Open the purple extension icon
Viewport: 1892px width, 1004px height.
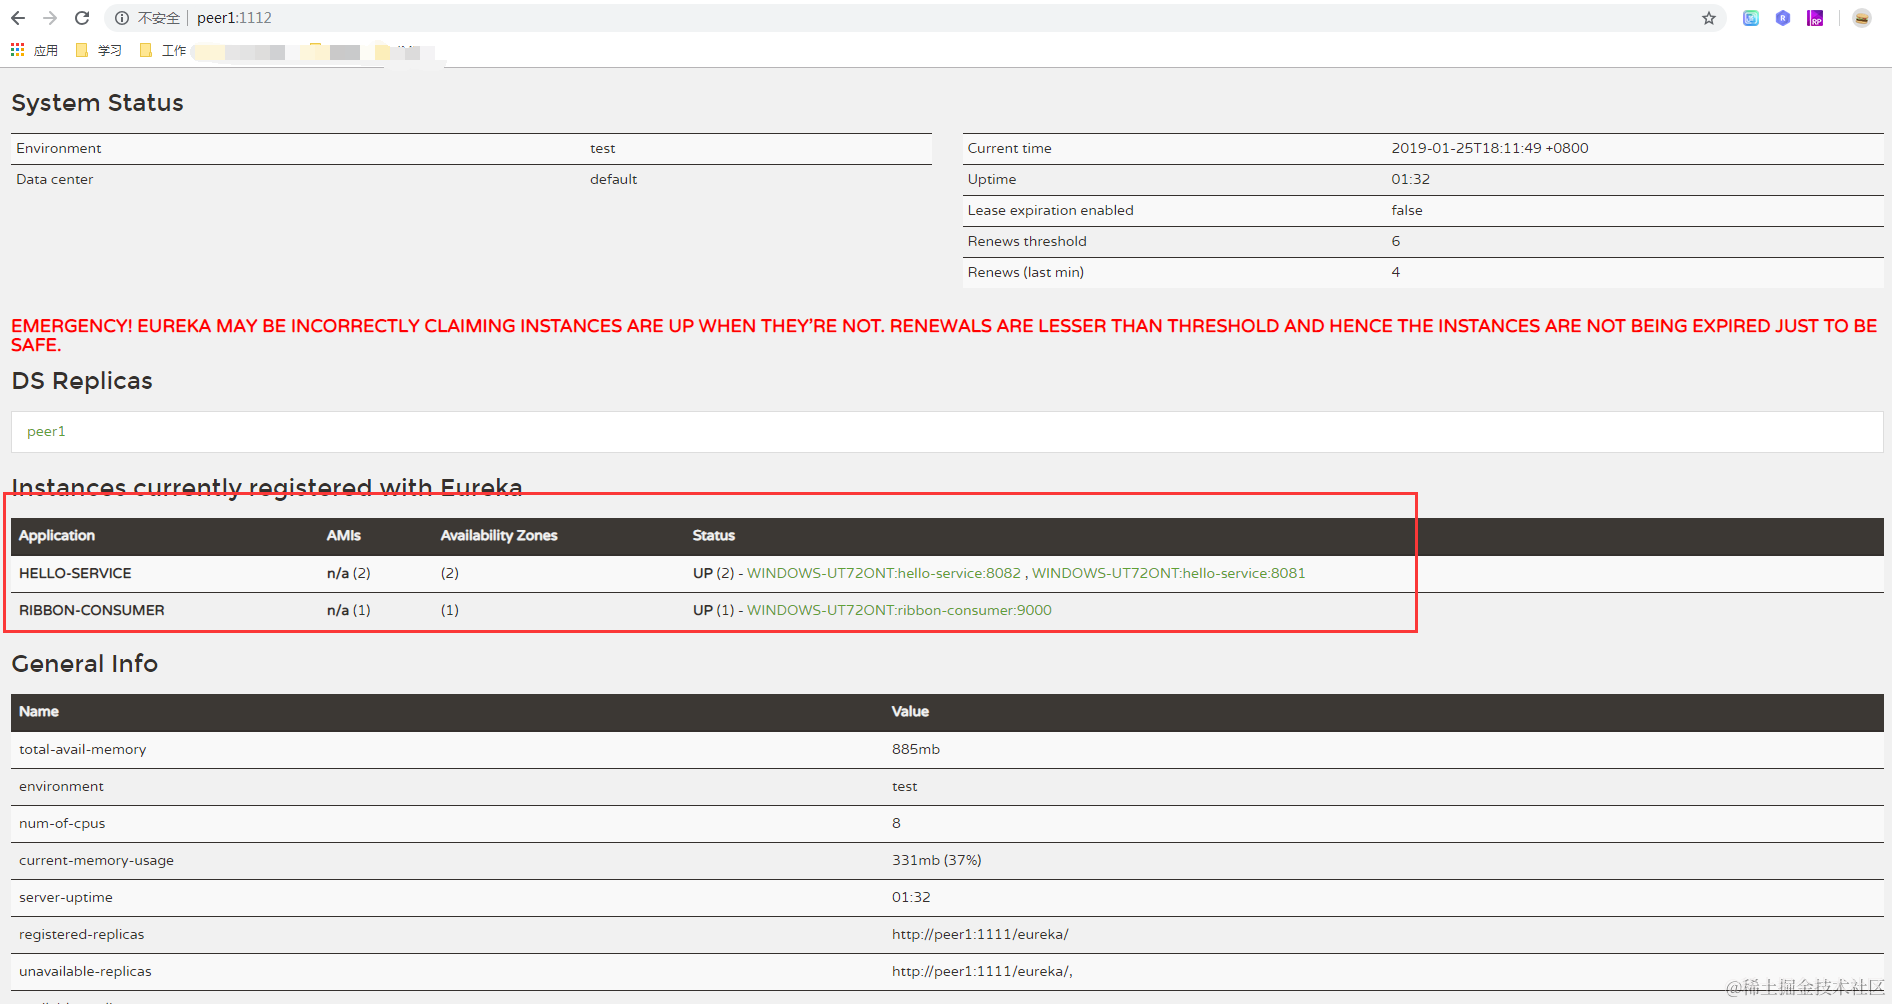click(1815, 18)
